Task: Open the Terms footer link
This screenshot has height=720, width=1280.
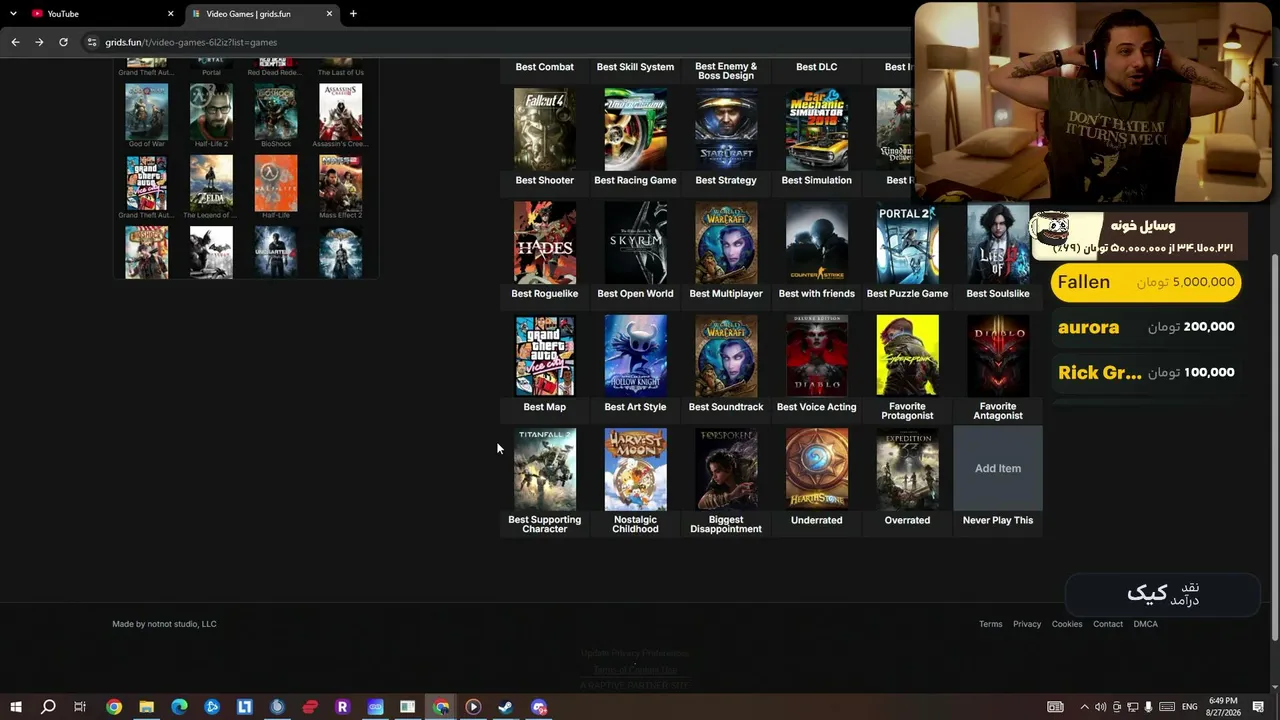Action: pyautogui.click(x=991, y=624)
